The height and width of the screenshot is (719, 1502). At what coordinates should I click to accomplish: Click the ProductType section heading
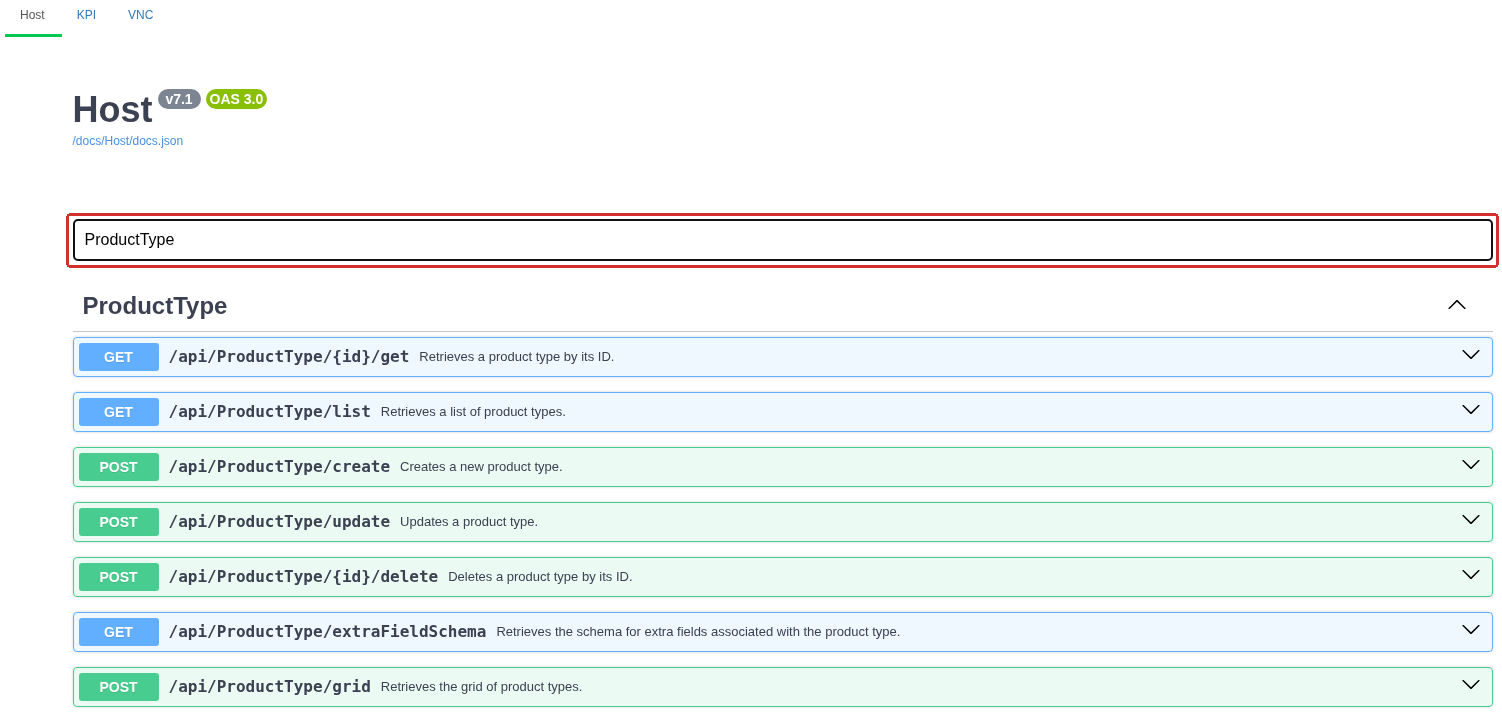click(x=155, y=306)
